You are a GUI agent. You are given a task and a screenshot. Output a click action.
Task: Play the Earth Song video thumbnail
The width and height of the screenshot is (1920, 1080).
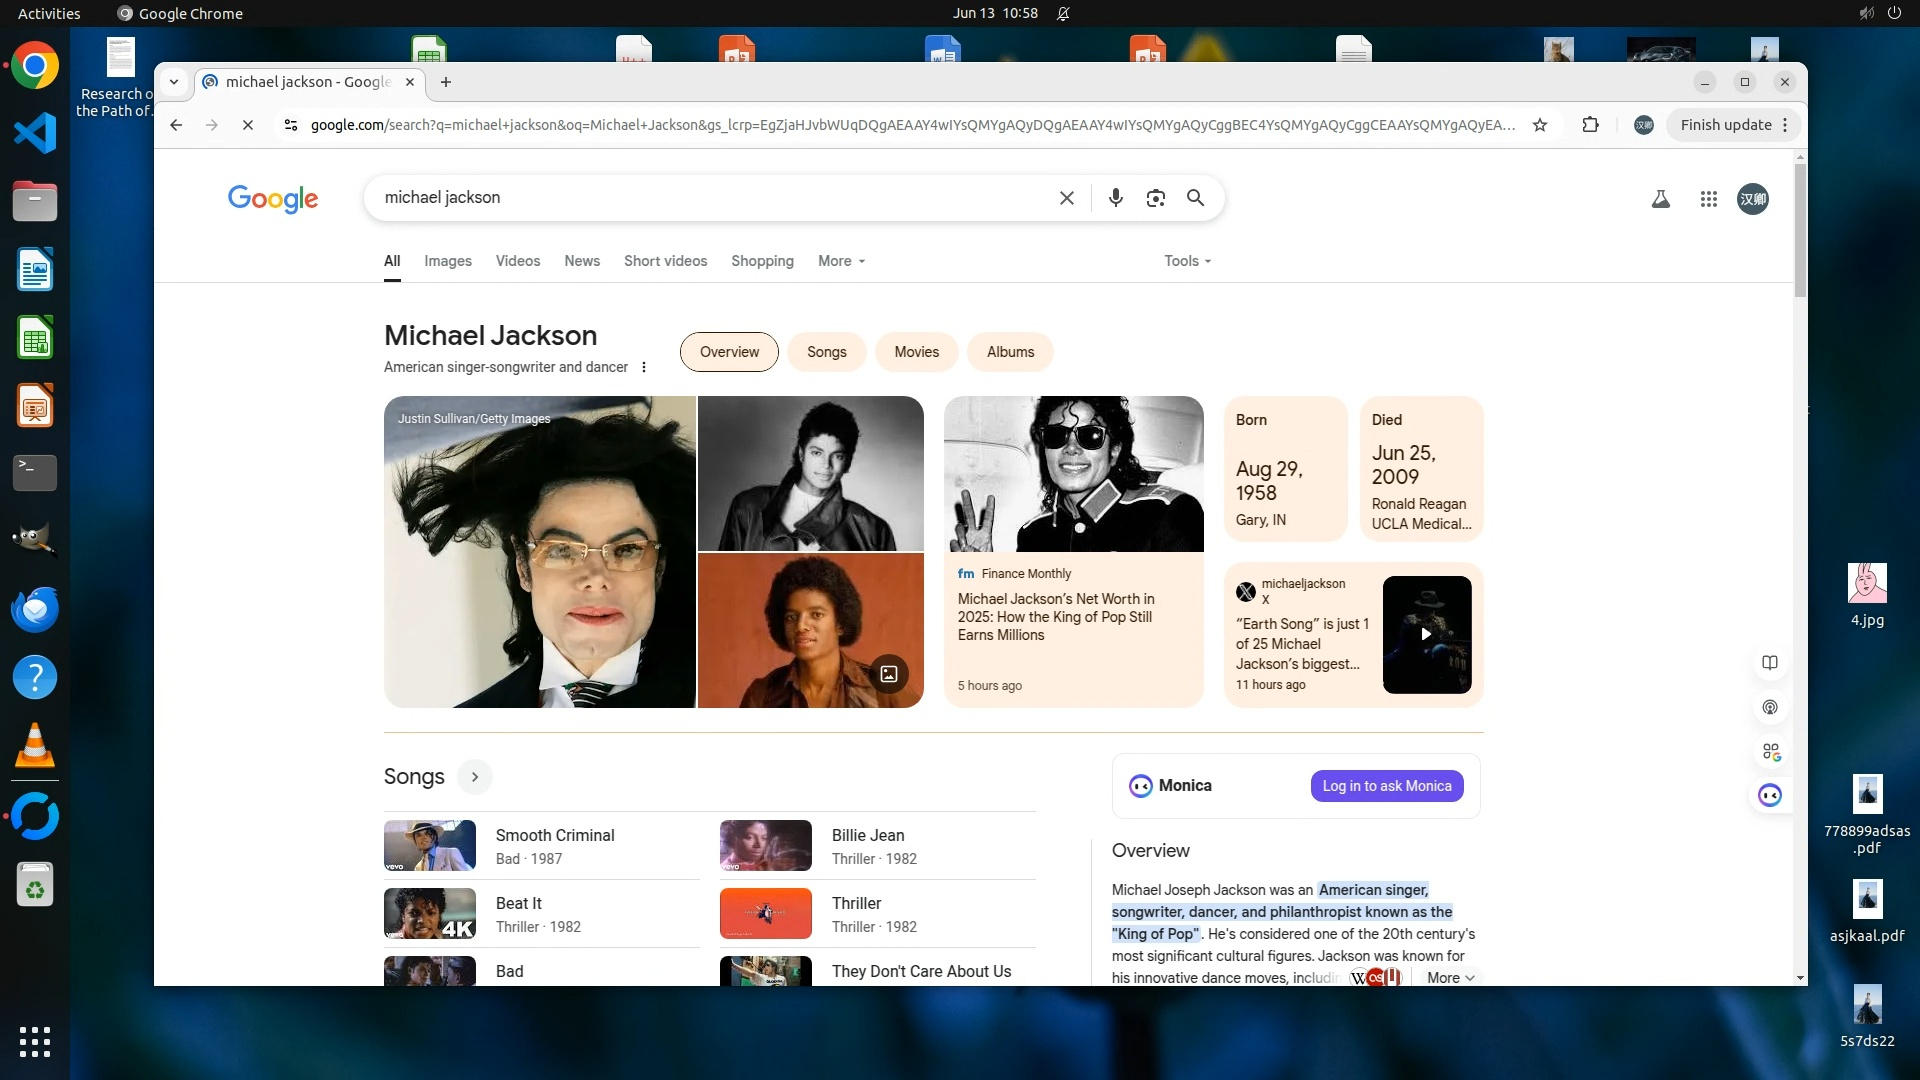[1426, 634]
